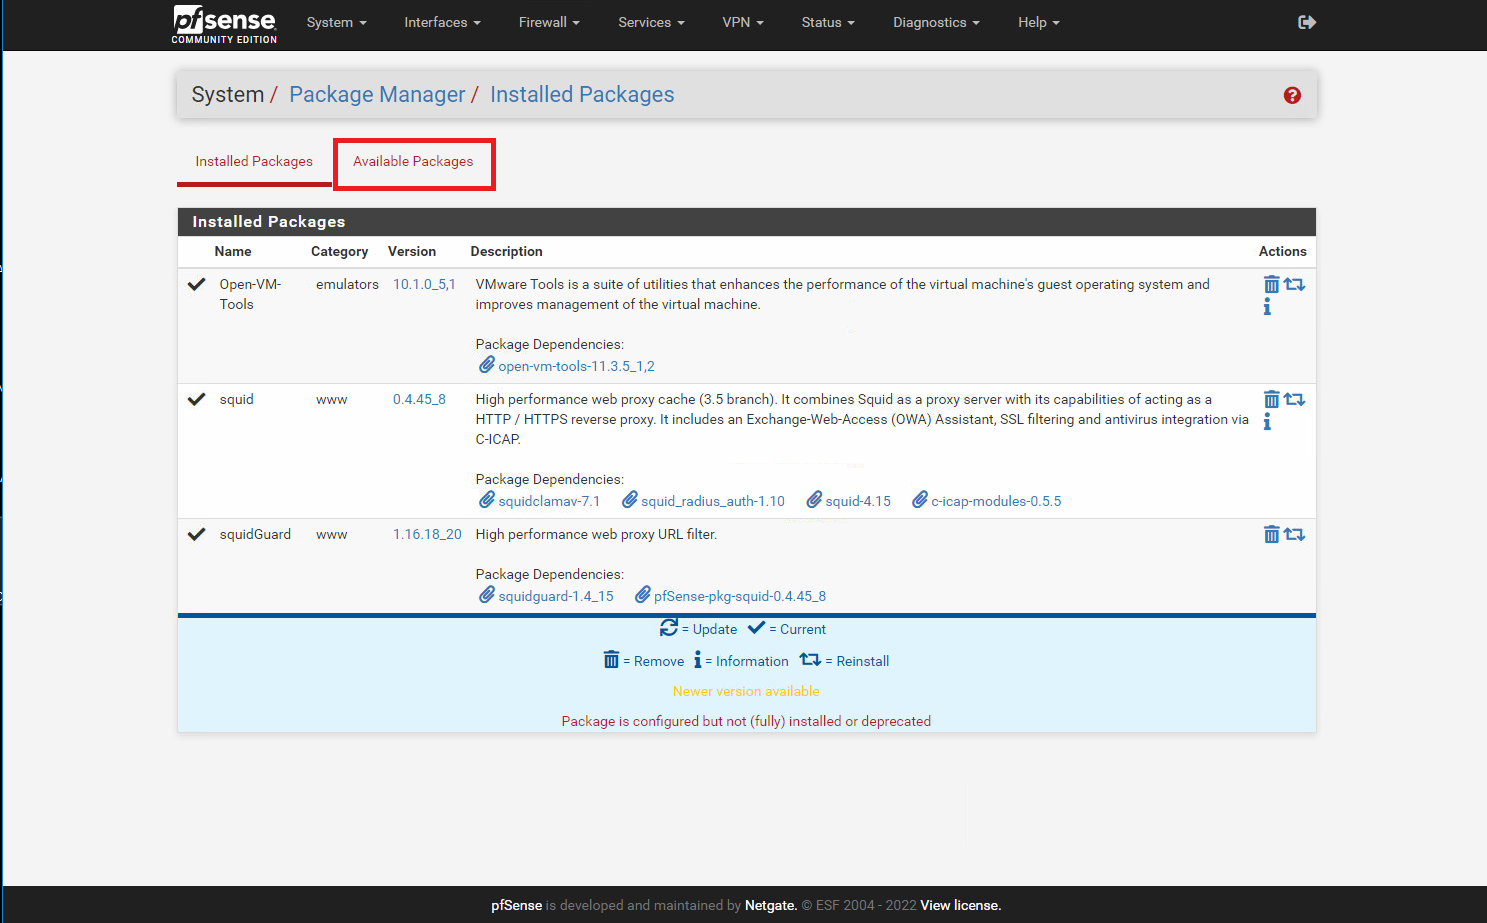Click paperclip icon beside squid_radius_auth-1.10

630,500
